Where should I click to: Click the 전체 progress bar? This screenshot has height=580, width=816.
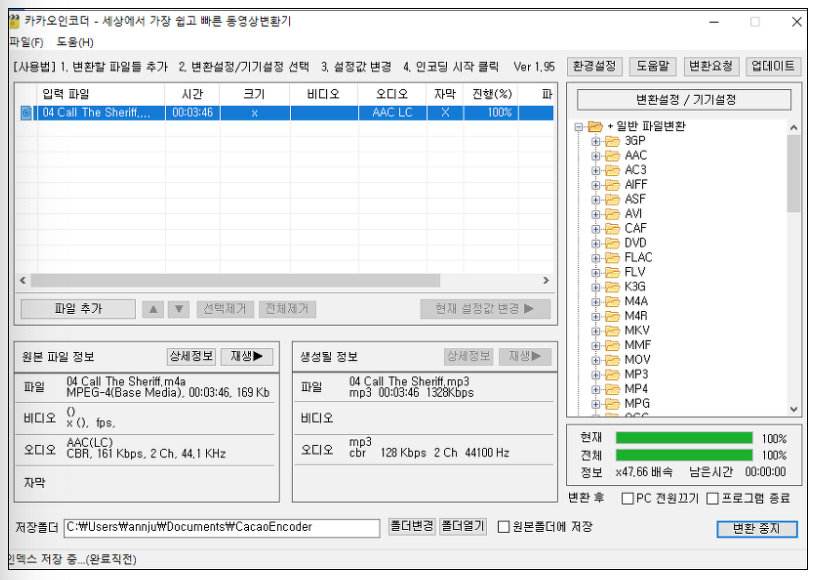click(x=684, y=455)
